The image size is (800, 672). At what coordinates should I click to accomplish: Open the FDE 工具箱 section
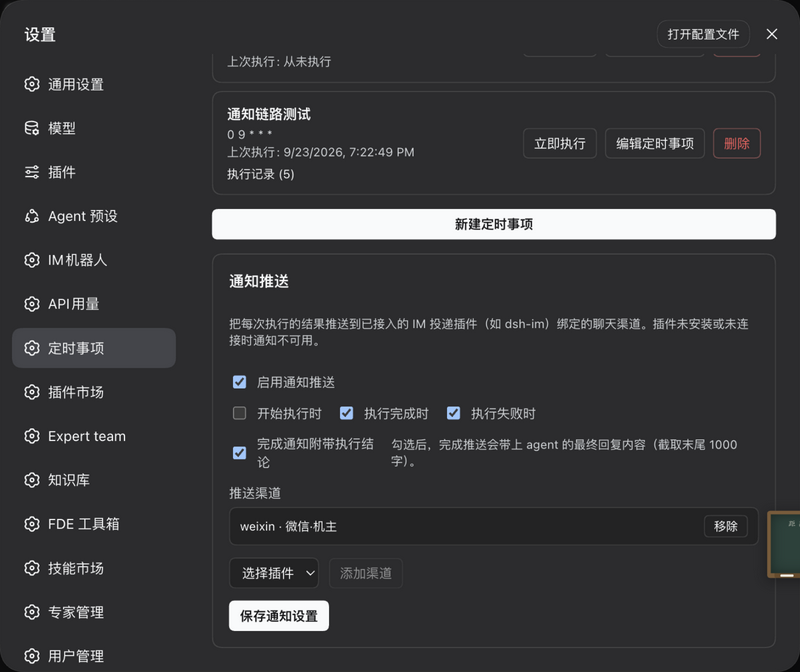click(x=94, y=524)
